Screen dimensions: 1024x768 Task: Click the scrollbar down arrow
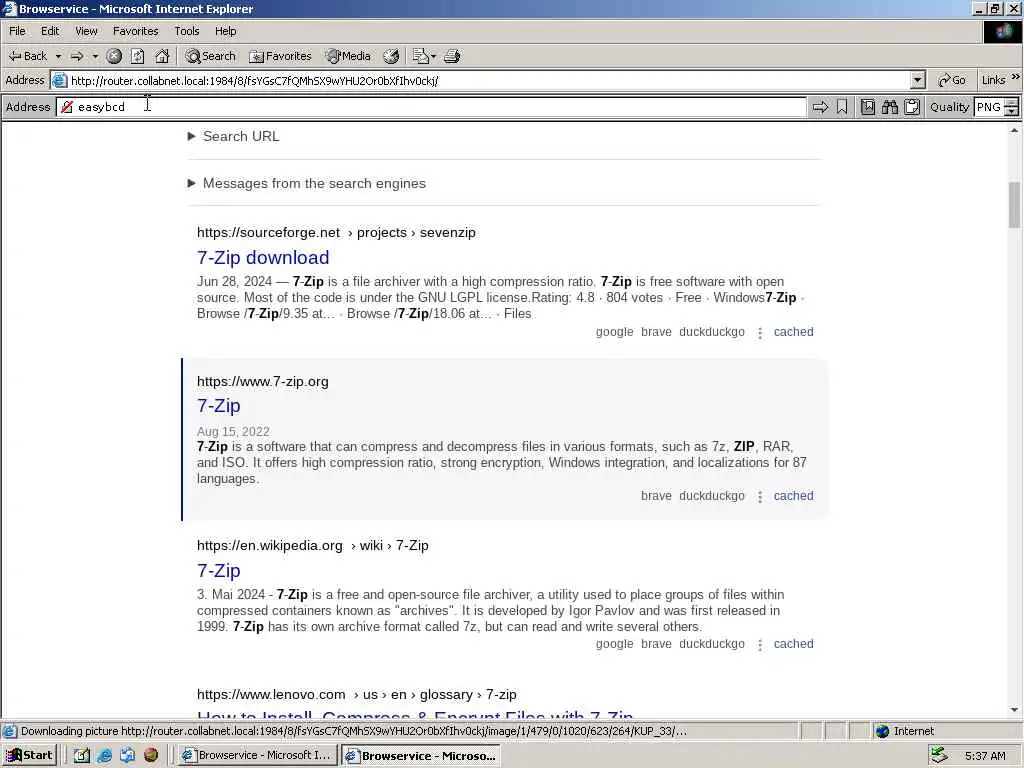click(x=1014, y=710)
